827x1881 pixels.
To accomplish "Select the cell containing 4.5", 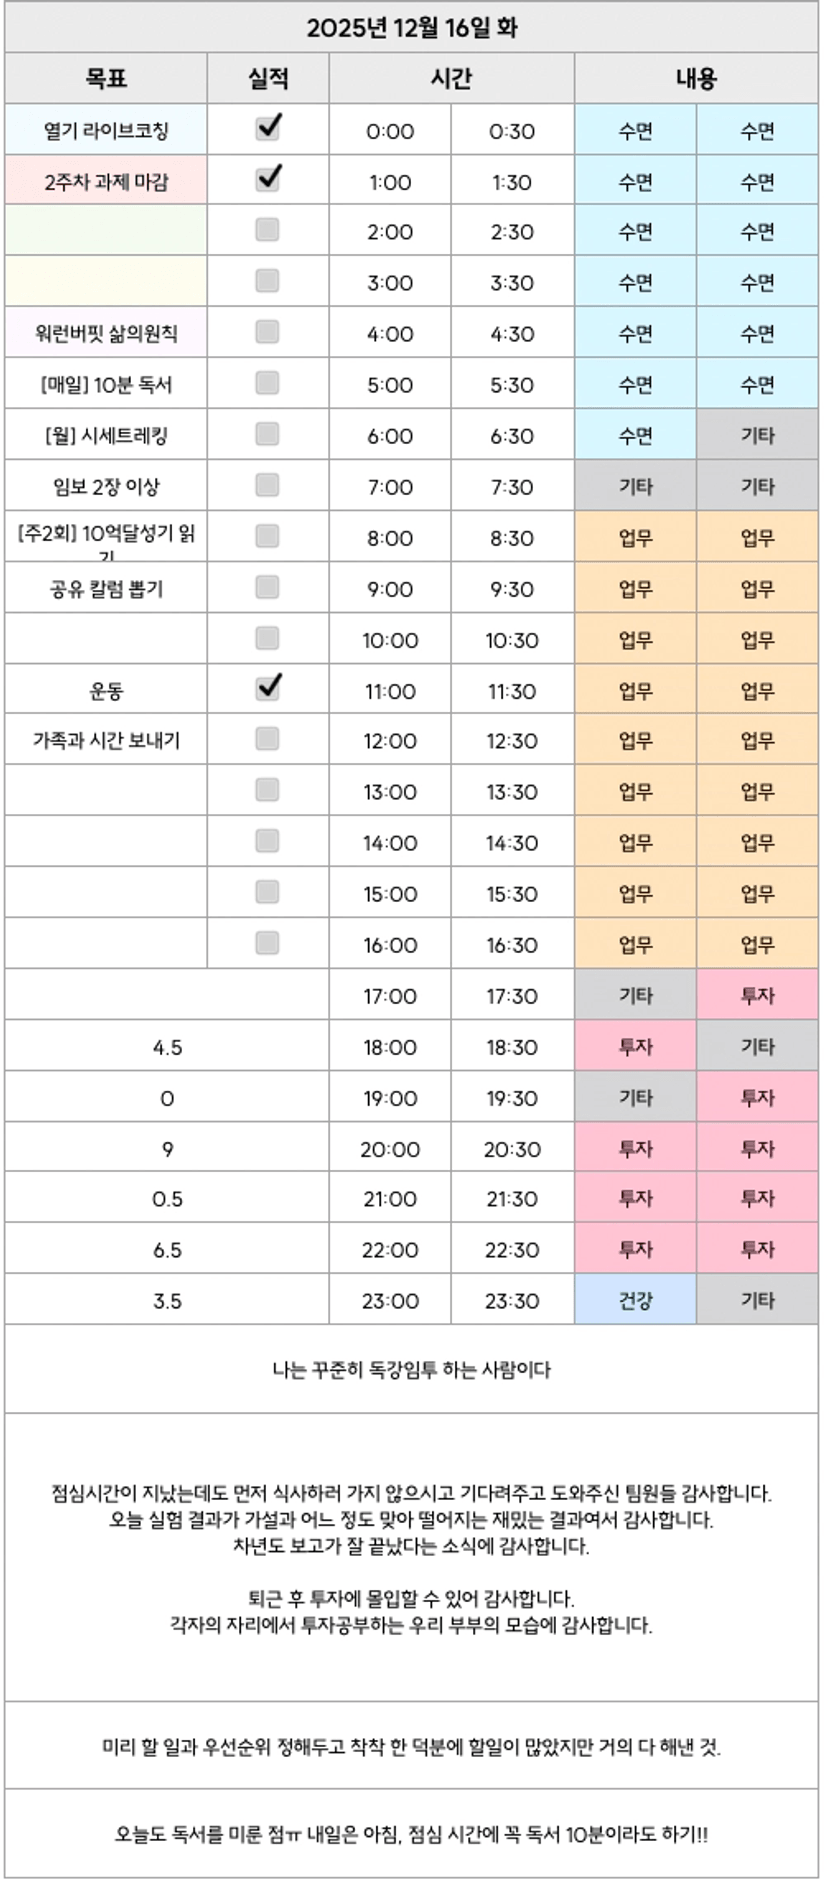I will click(167, 1047).
